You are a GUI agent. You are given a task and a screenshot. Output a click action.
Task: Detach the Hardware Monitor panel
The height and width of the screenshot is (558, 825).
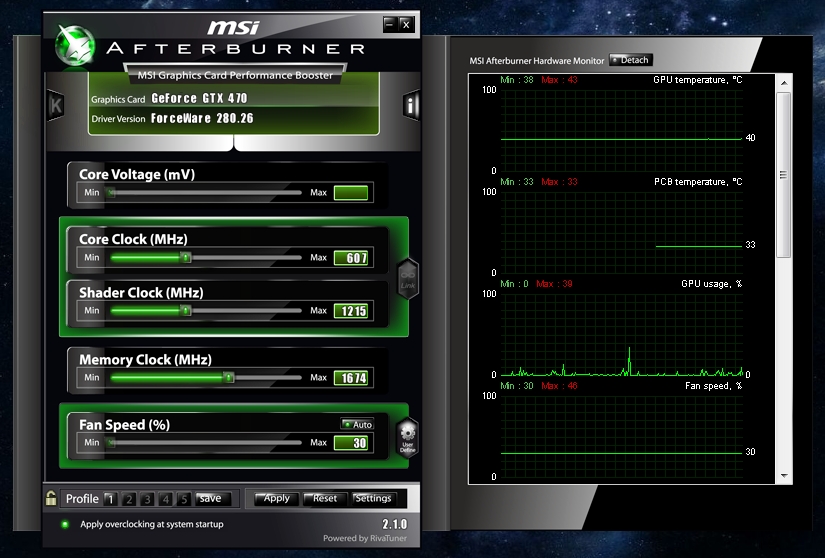631,60
